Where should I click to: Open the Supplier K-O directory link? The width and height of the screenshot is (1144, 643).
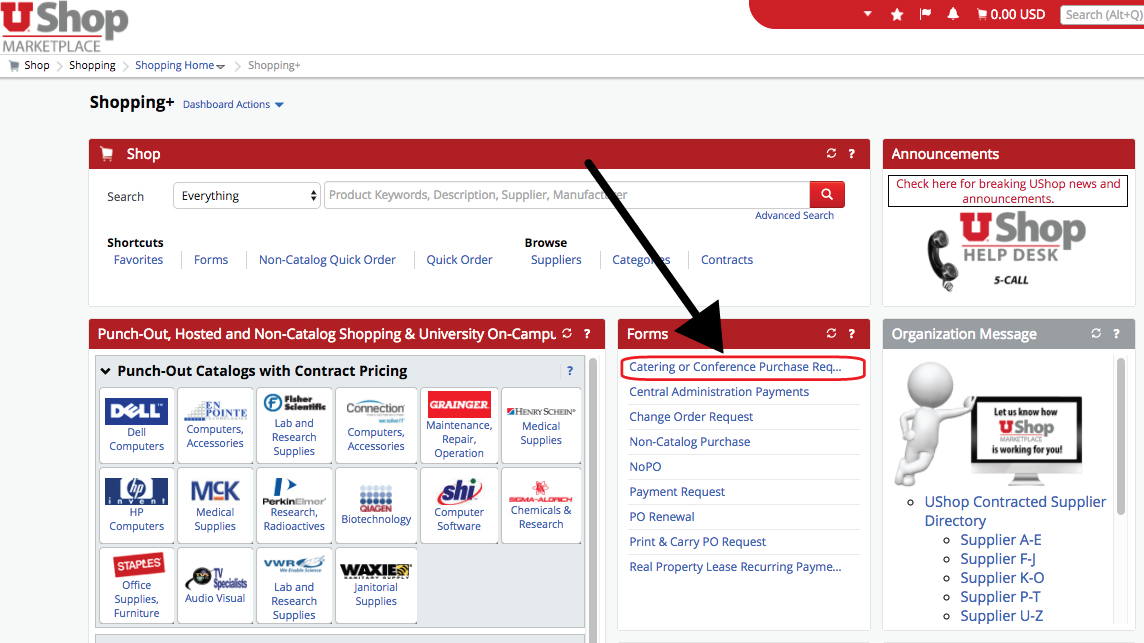[x=1002, y=578]
